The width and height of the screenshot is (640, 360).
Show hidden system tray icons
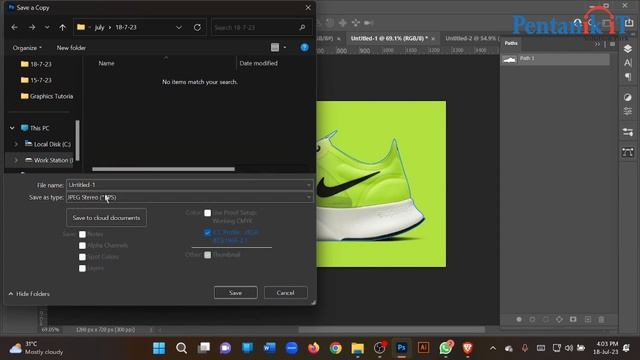click(x=493, y=348)
